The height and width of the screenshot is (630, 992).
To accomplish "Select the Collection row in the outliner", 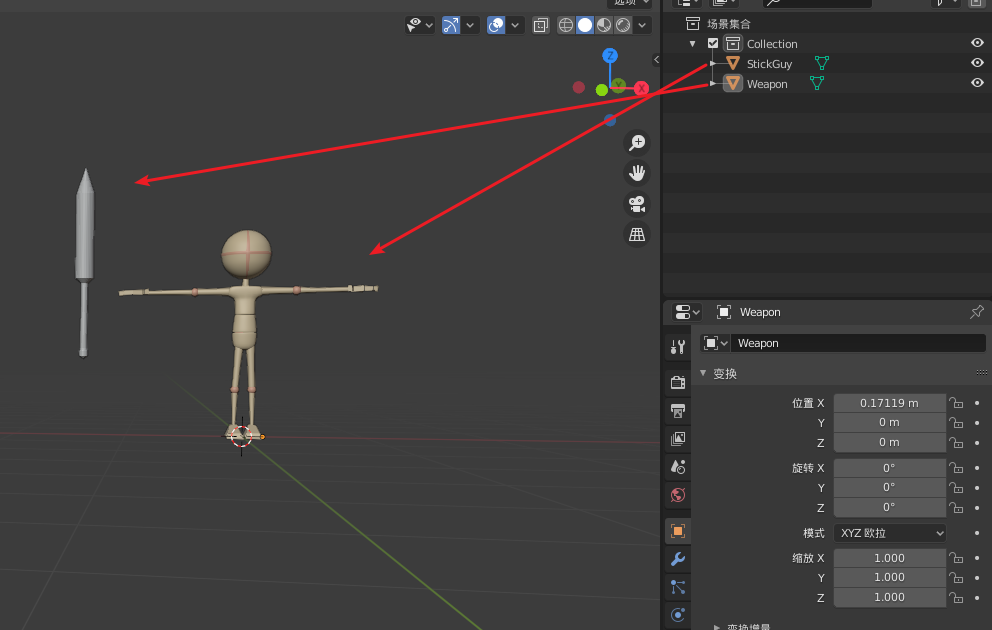I will coord(772,44).
